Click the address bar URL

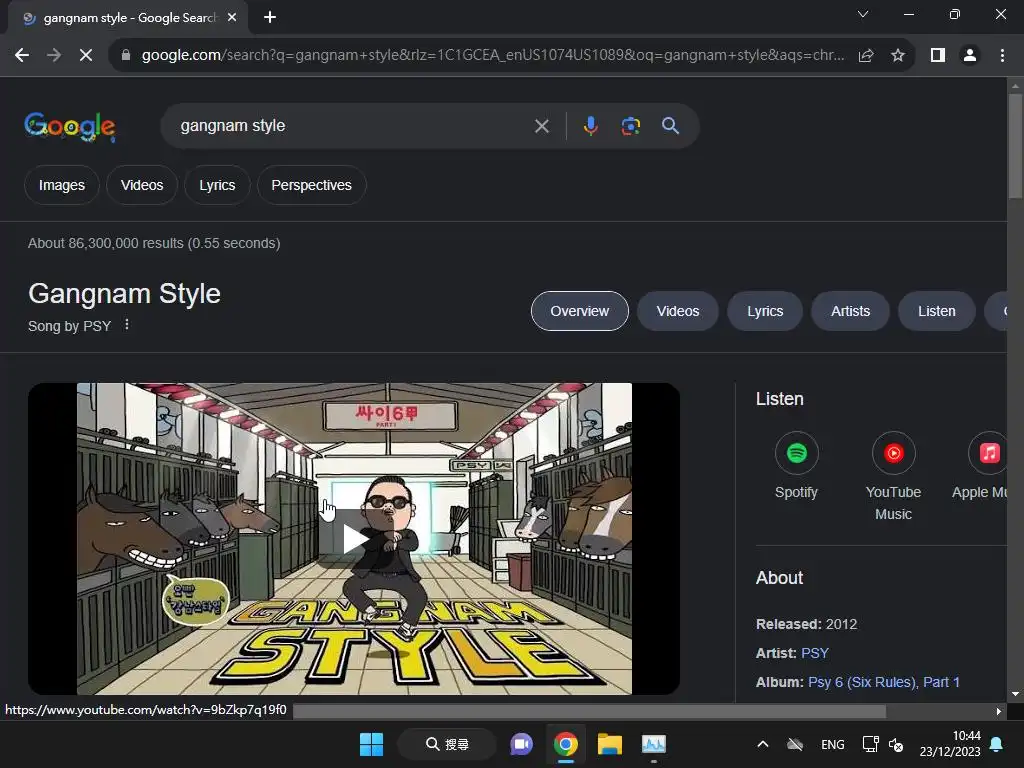tap(492, 56)
